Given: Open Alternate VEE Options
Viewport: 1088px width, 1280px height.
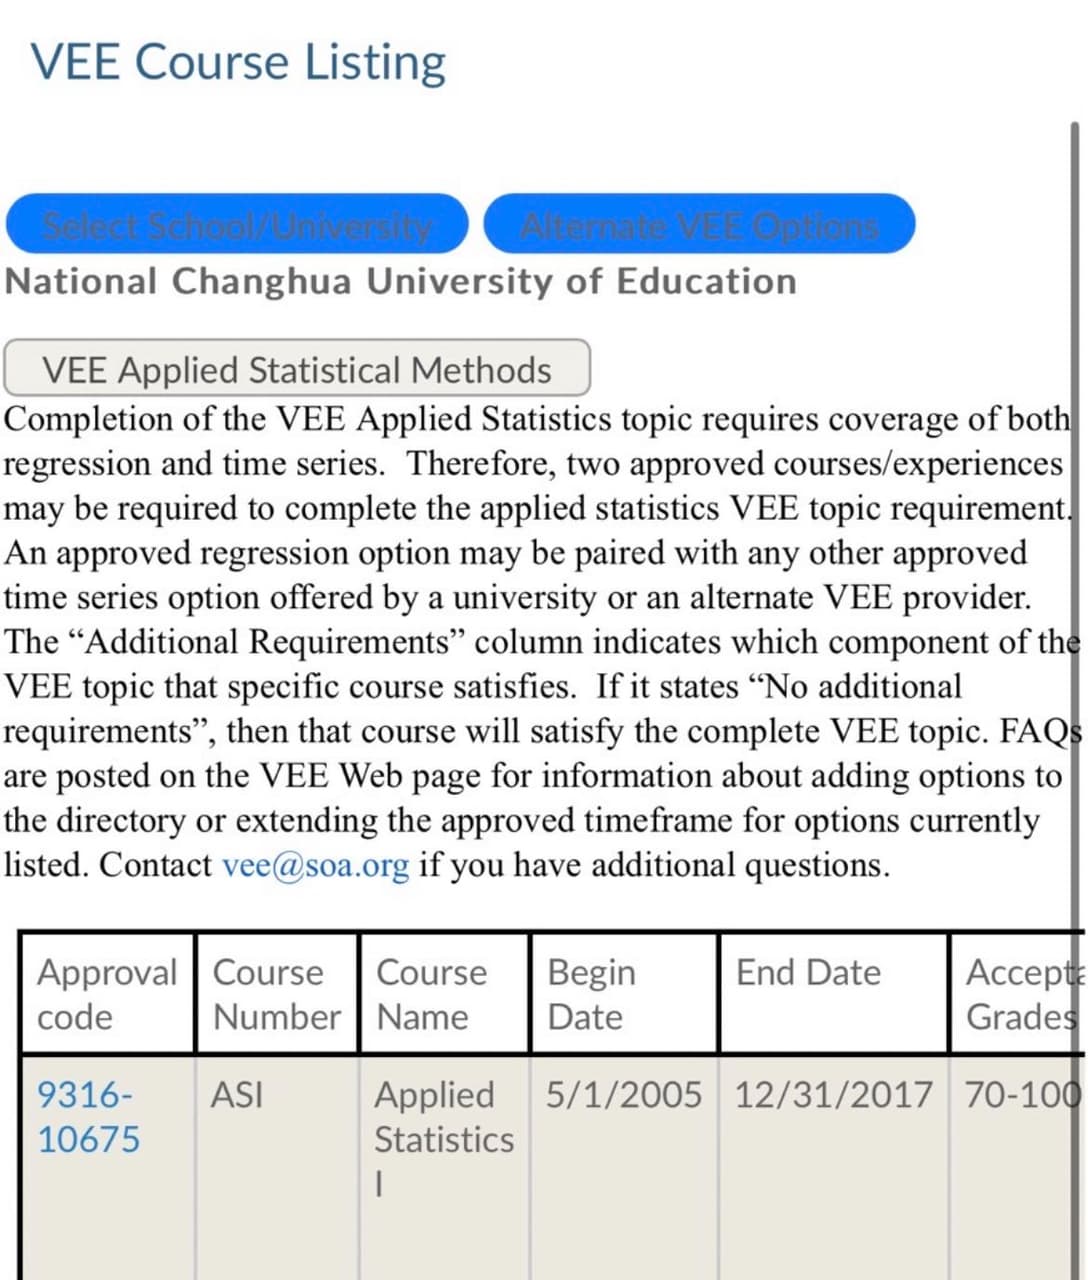Looking at the screenshot, I should [x=699, y=224].
